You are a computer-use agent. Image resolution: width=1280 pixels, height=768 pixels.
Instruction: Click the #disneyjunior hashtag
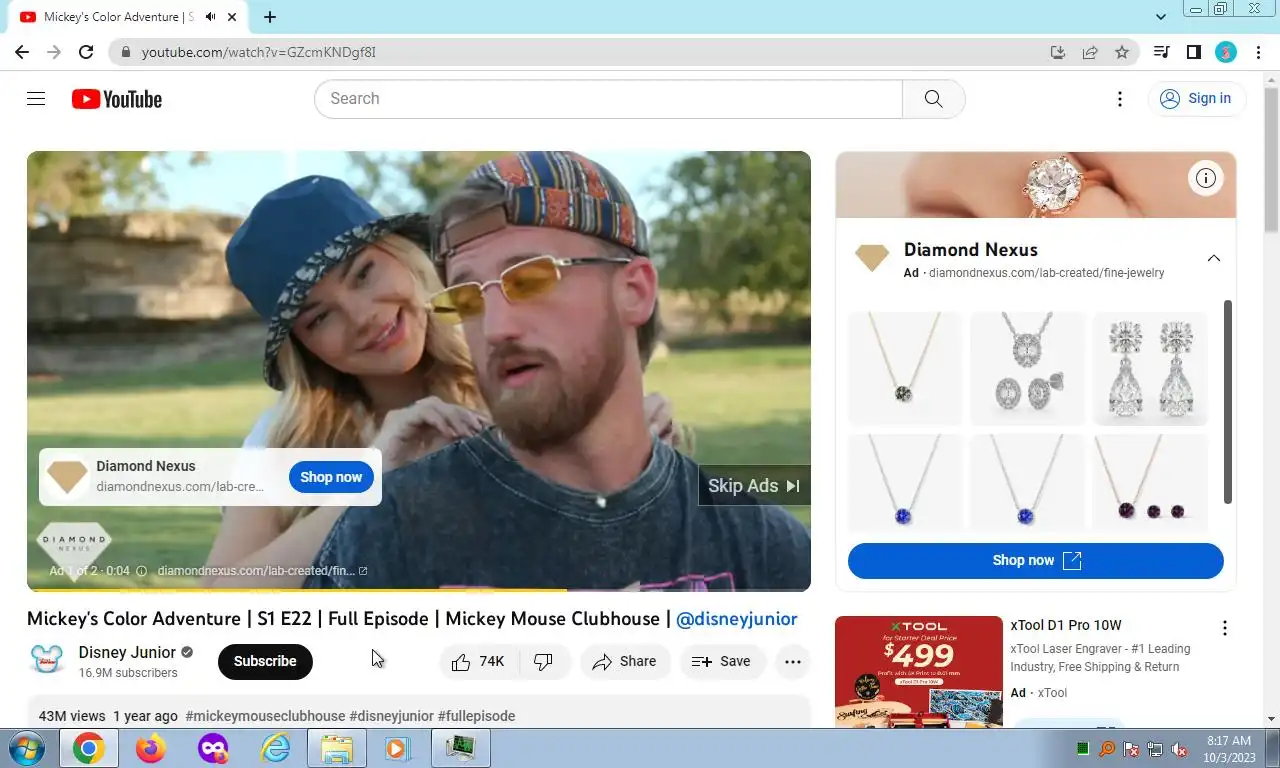click(x=391, y=716)
